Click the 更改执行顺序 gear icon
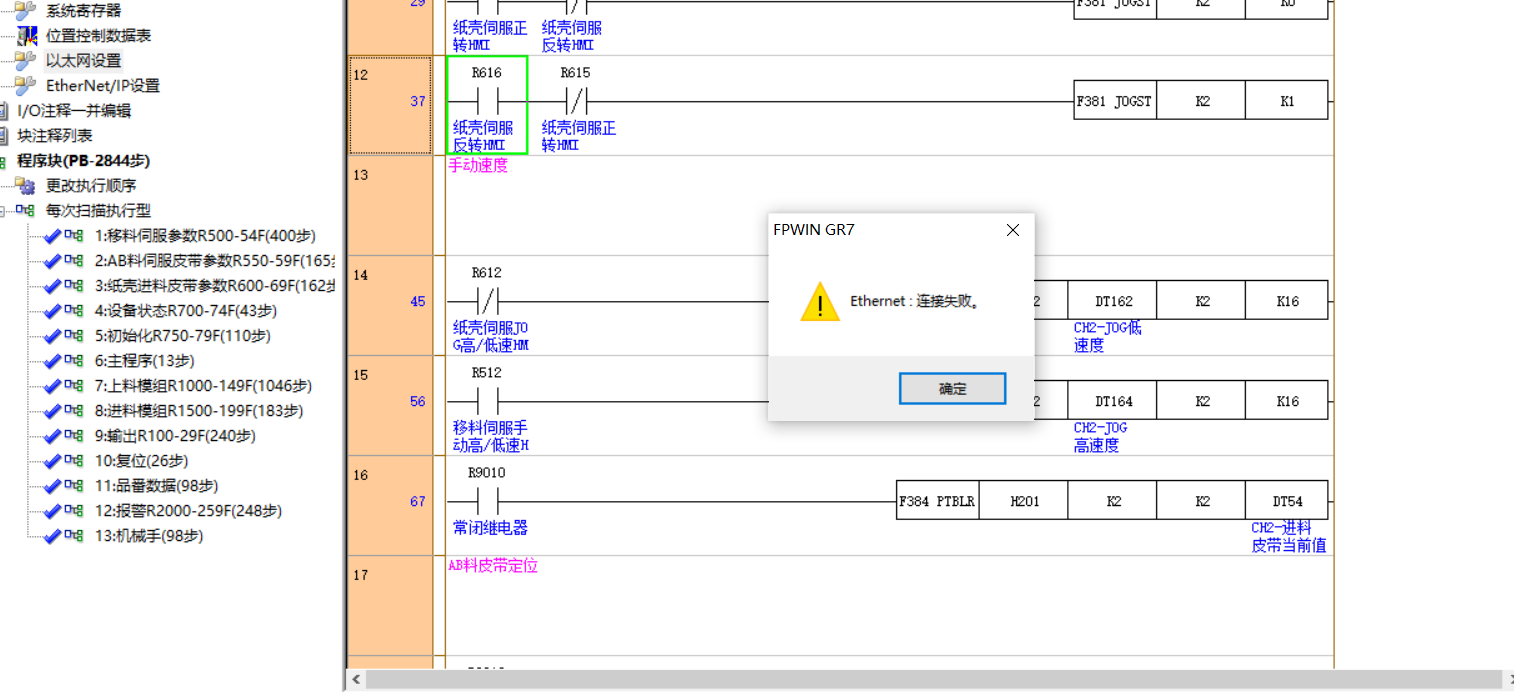 click(x=26, y=185)
